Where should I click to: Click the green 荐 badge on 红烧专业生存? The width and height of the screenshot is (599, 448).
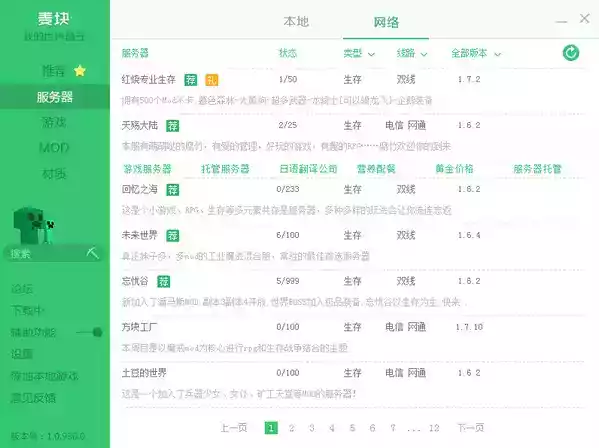coord(191,79)
